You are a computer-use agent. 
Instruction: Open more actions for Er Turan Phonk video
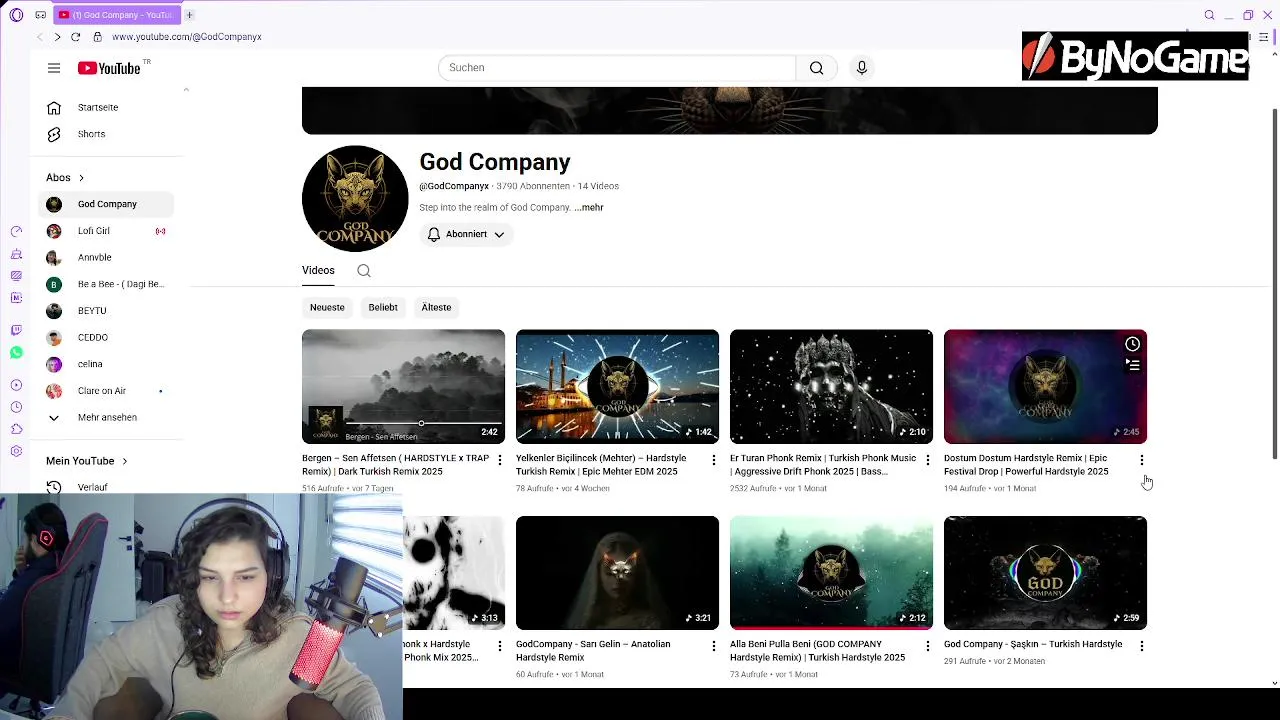click(x=928, y=460)
